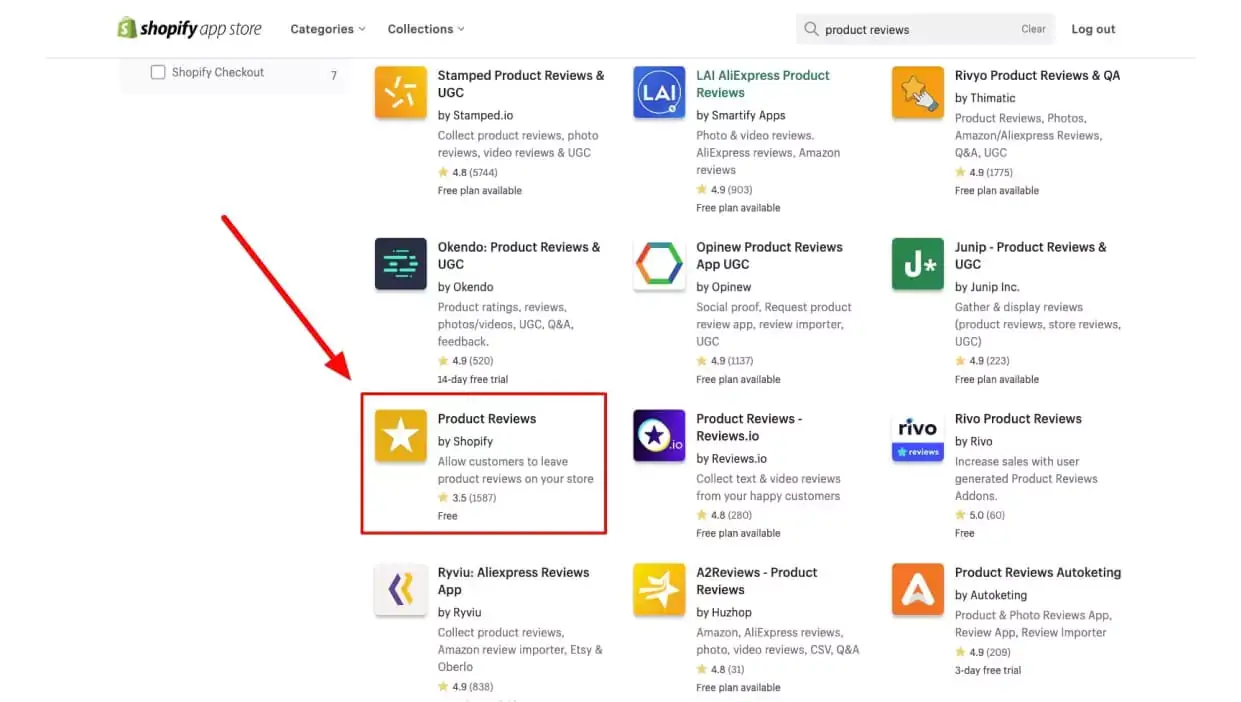The height and width of the screenshot is (702, 1241).
Task: Click the 4.9 (1137) Opinew rating
Action: (x=725, y=361)
